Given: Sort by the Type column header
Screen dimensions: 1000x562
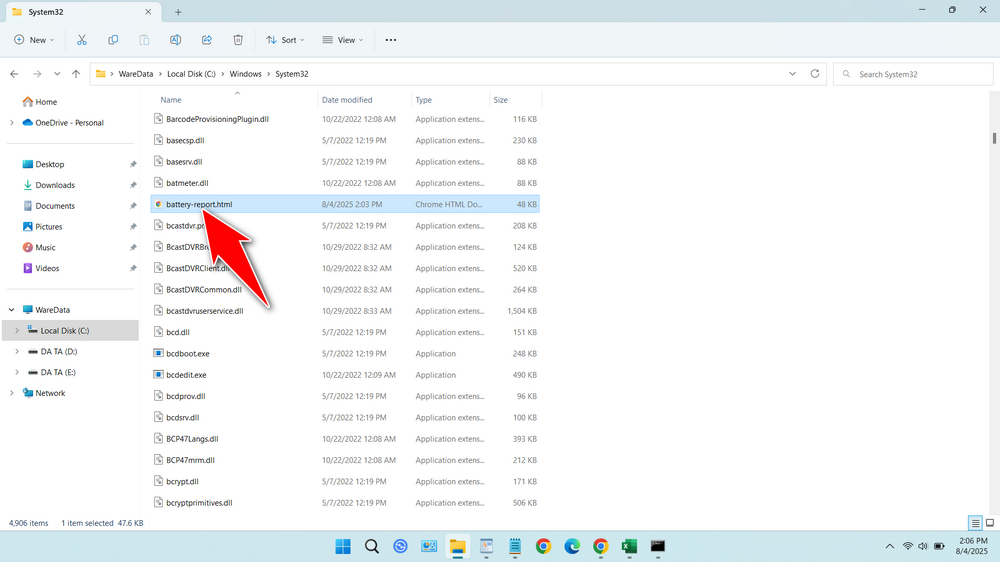Looking at the screenshot, I should 423,100.
